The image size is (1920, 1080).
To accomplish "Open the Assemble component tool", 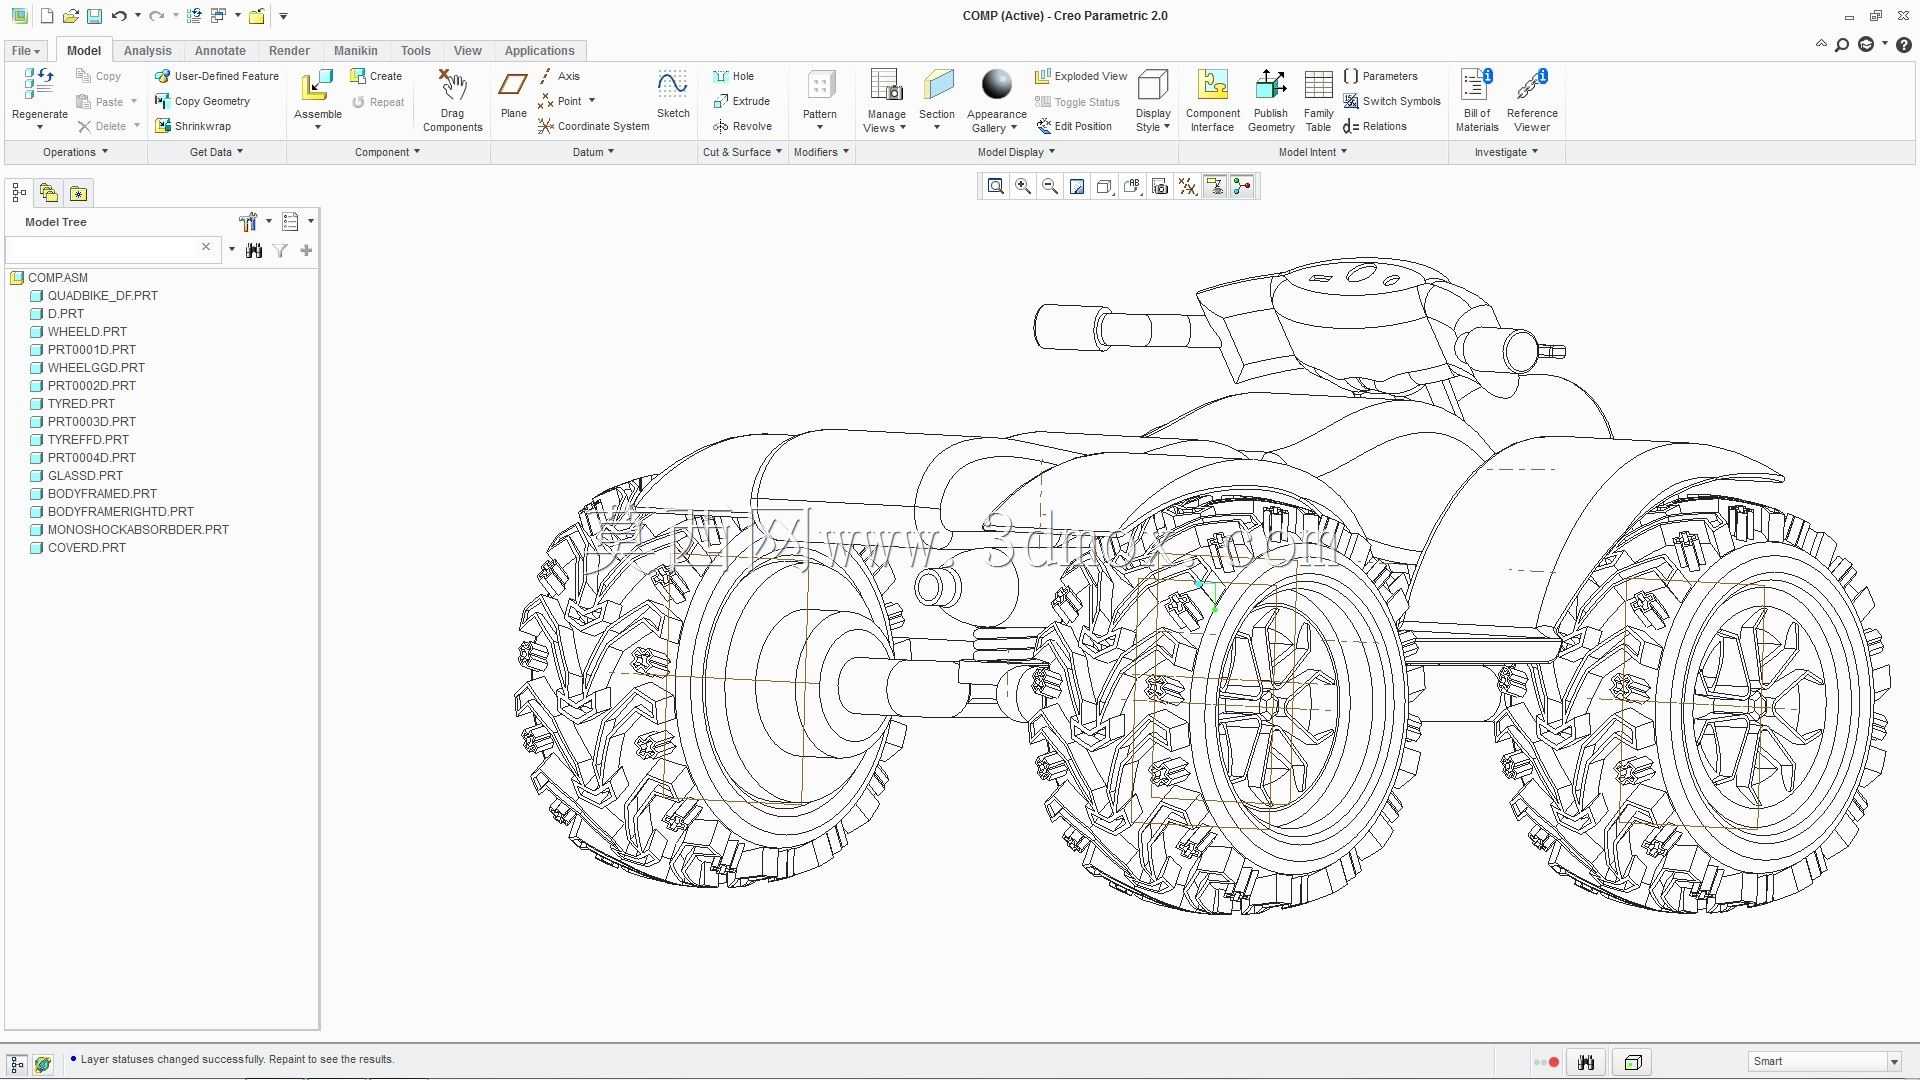I will click(x=317, y=86).
